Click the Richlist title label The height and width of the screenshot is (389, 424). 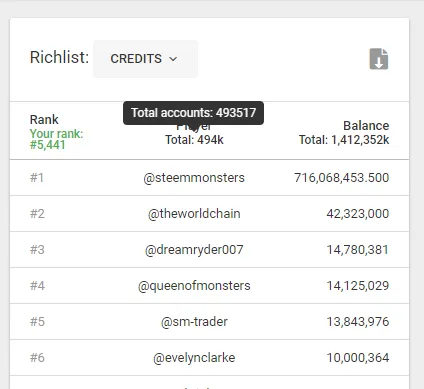coord(59,57)
